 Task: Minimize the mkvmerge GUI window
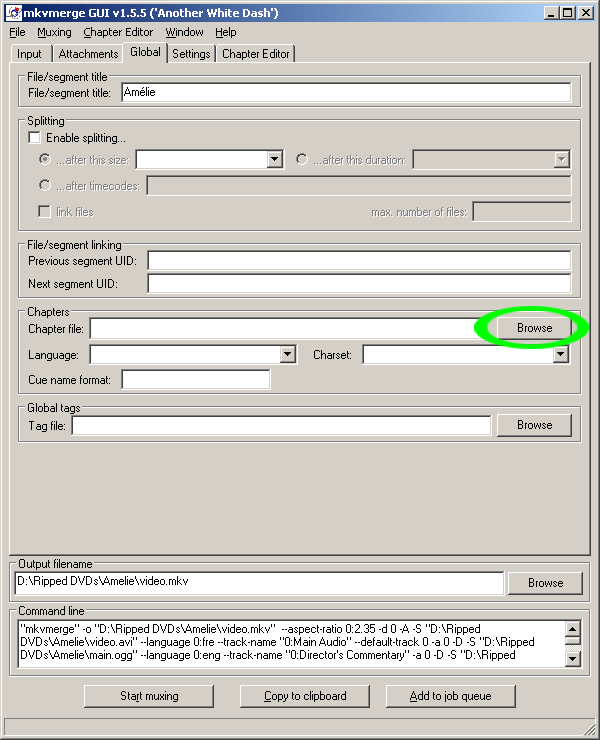coord(551,13)
